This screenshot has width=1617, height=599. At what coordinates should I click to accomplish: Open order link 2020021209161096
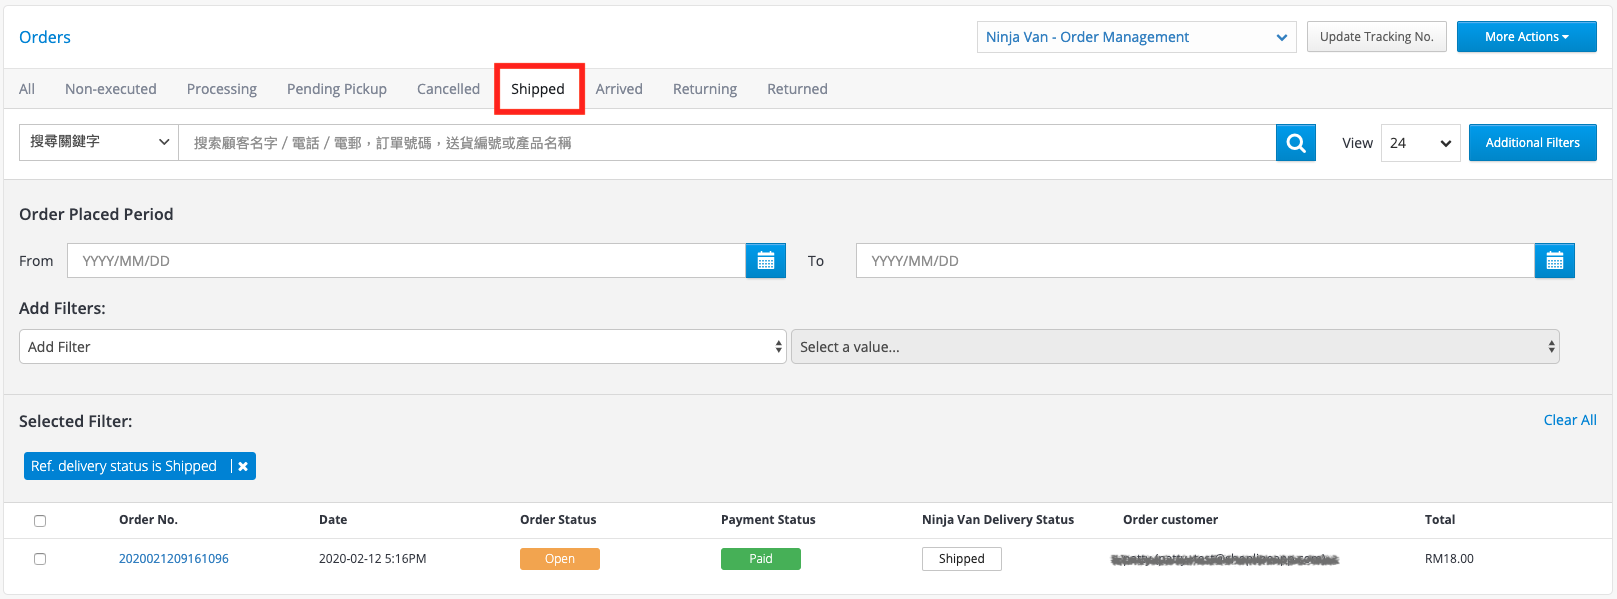[x=174, y=559]
